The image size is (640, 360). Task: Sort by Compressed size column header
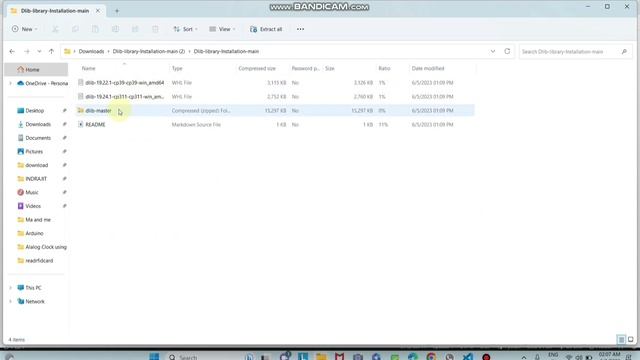tap(257, 69)
